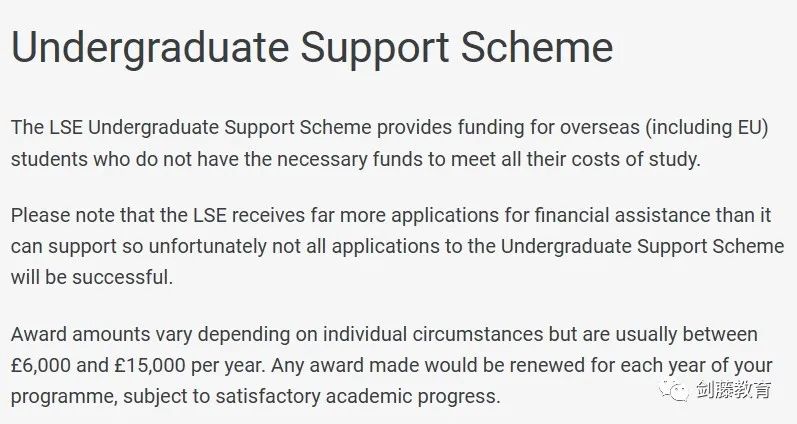This screenshot has width=797, height=424.
Task: Click the words "will be successful."
Action: point(92,277)
